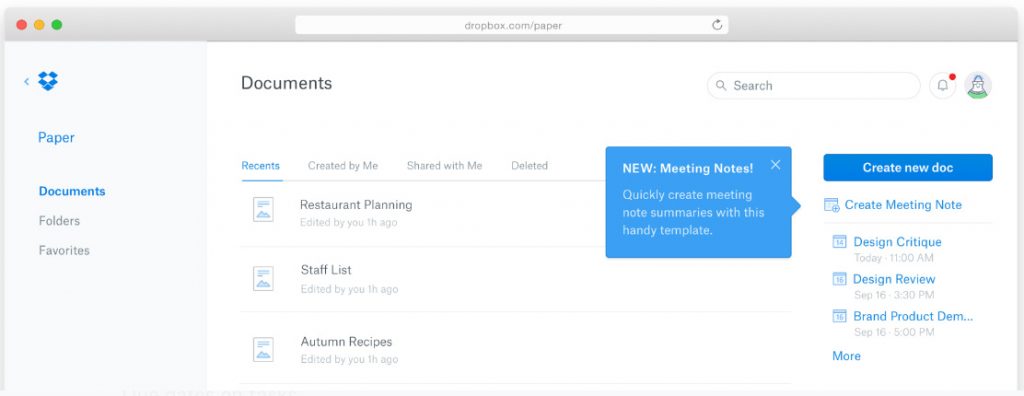Click the Restaurant Planning document icon

[263, 209]
